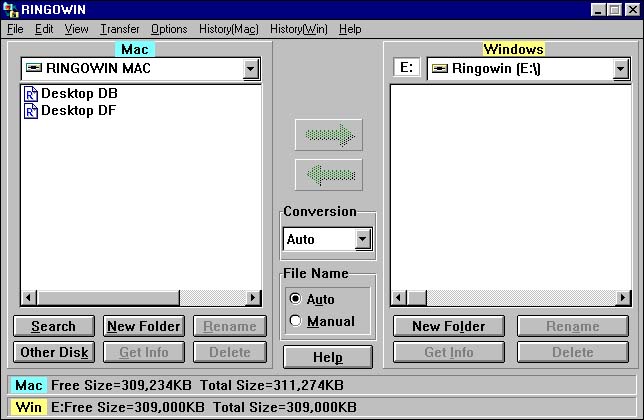
Task: Select the Desktop DB file icon
Action: click(x=31, y=93)
